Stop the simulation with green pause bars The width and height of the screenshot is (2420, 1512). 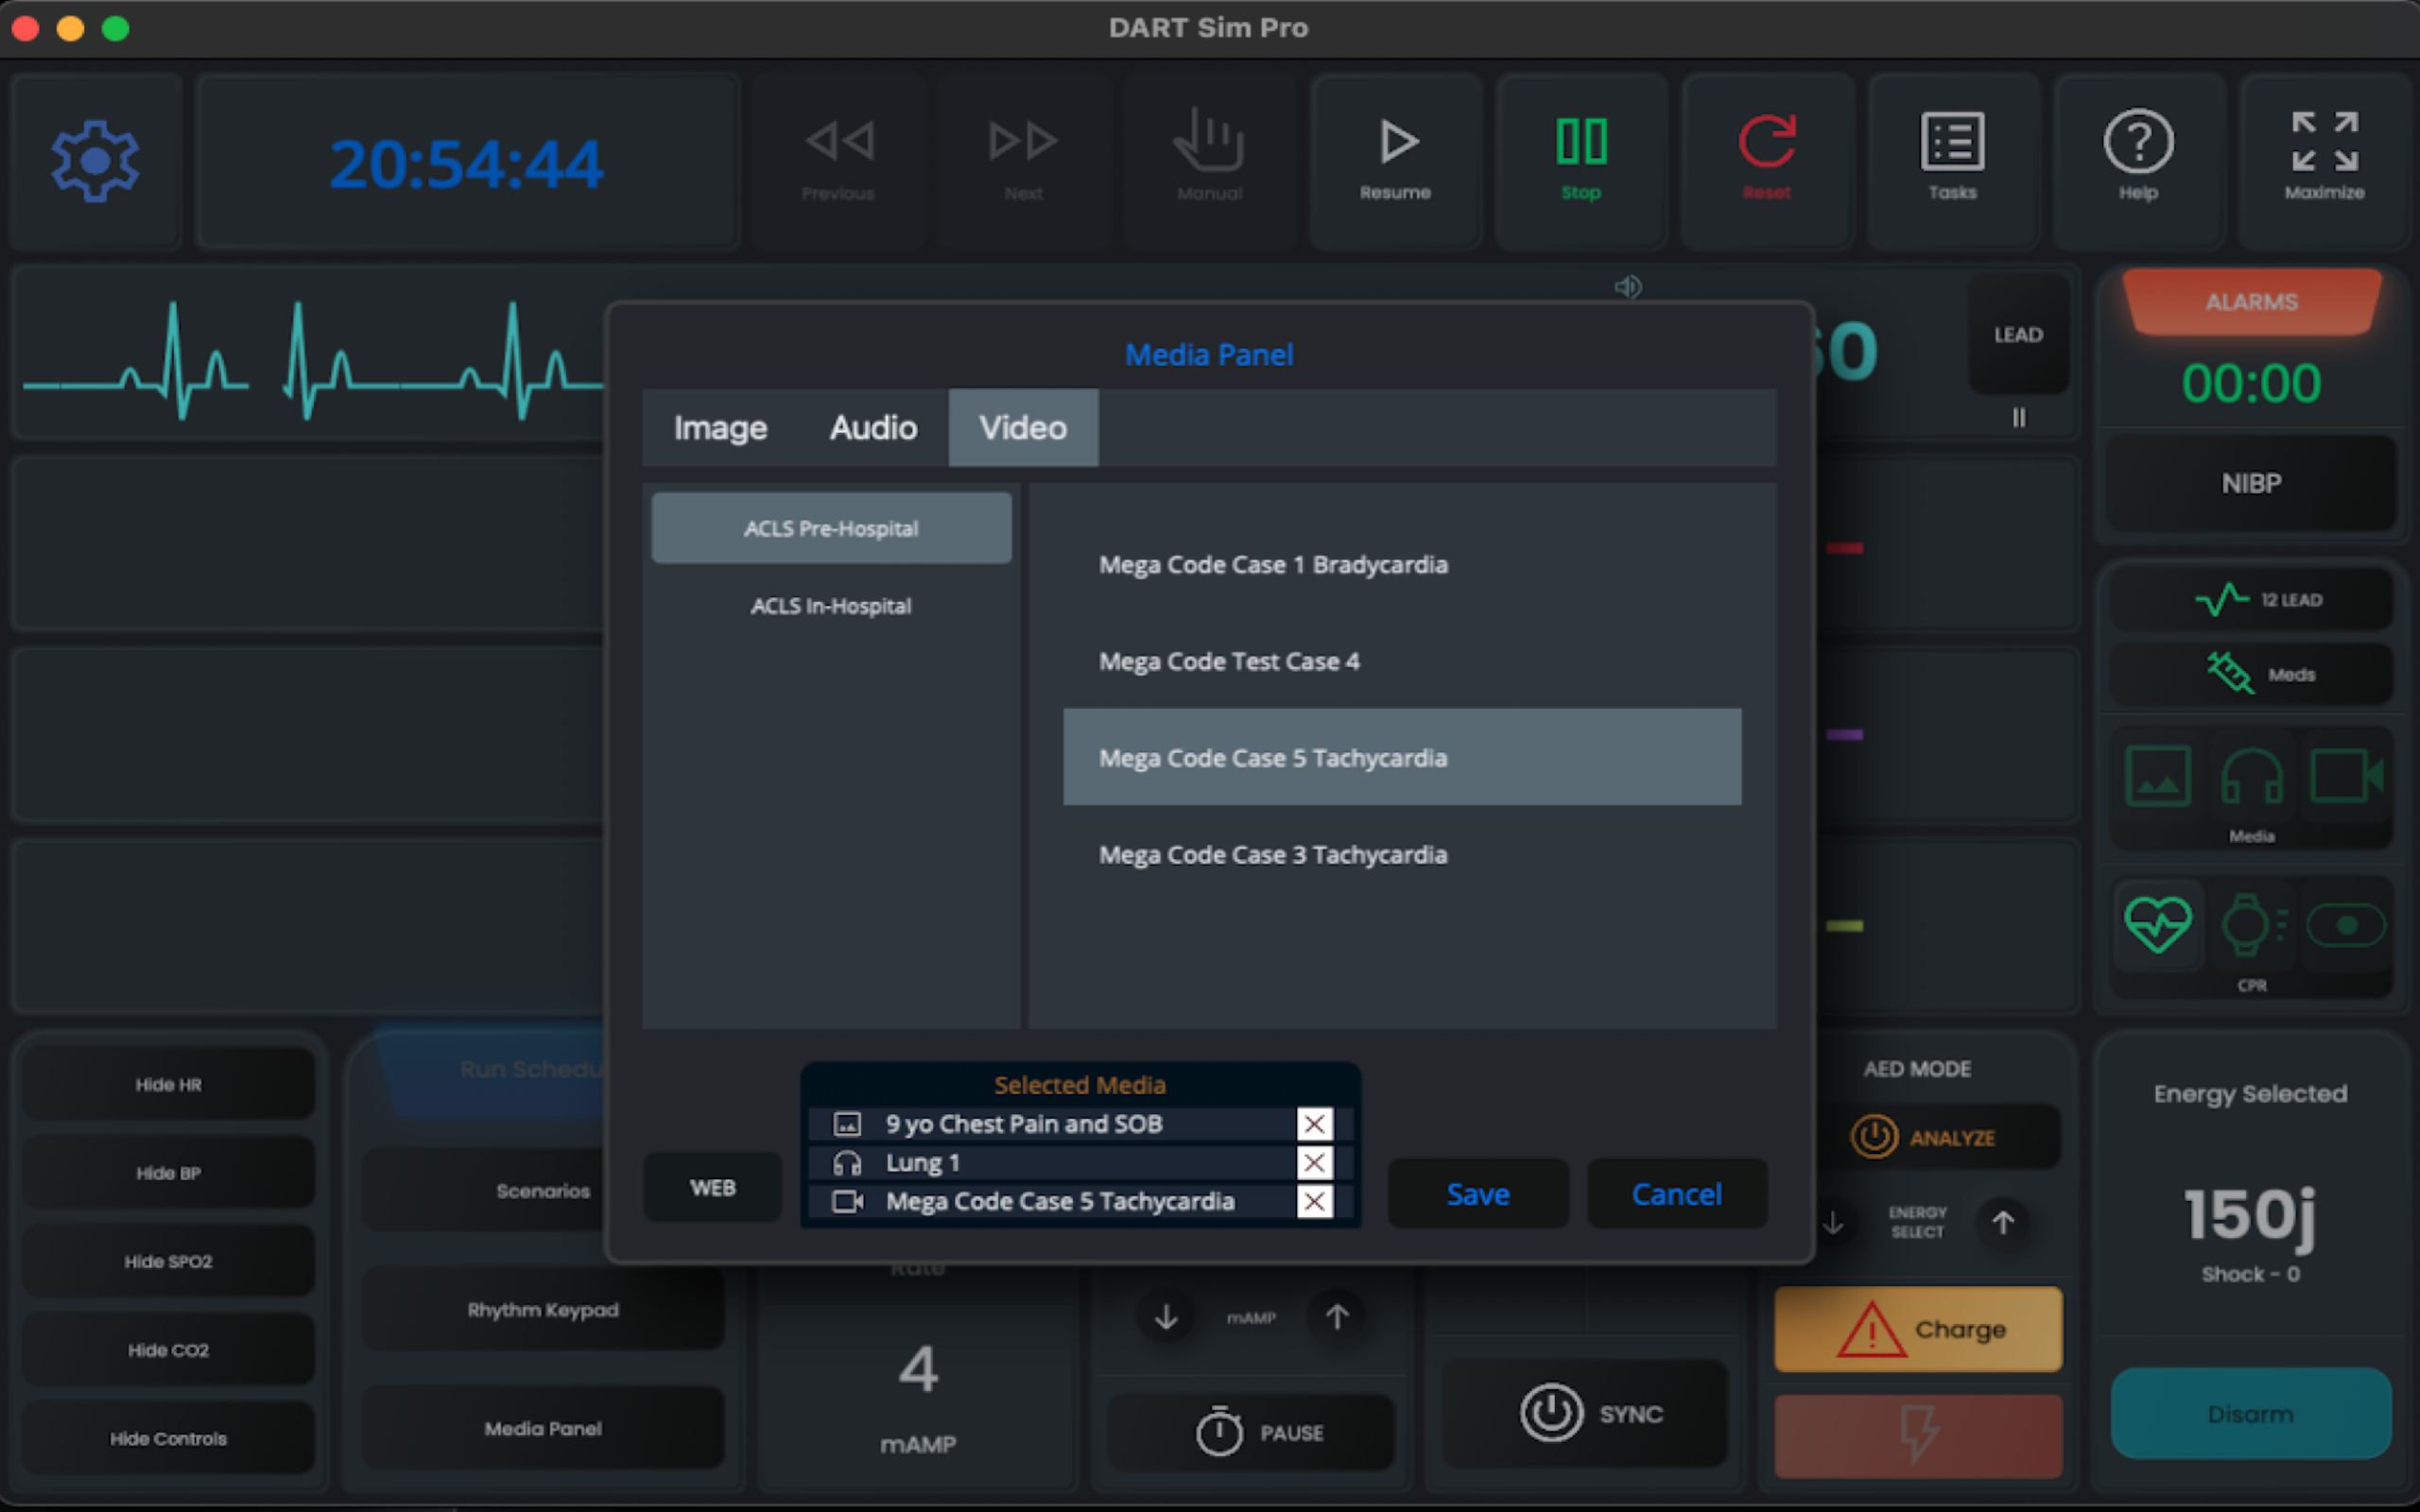pyautogui.click(x=1581, y=160)
